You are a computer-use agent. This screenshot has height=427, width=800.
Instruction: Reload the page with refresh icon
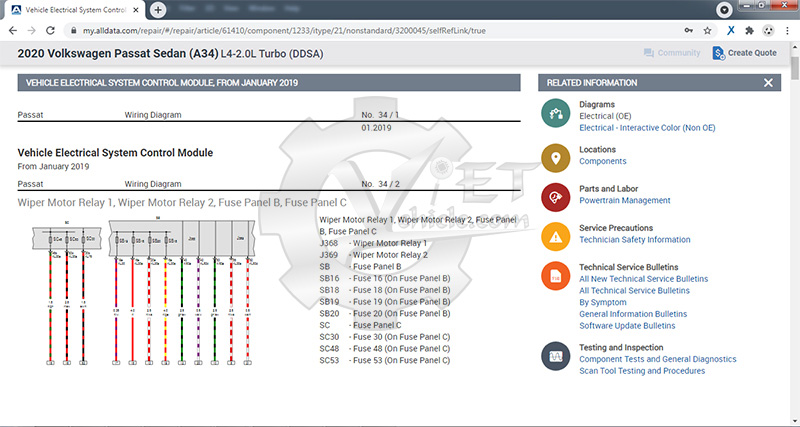50,31
